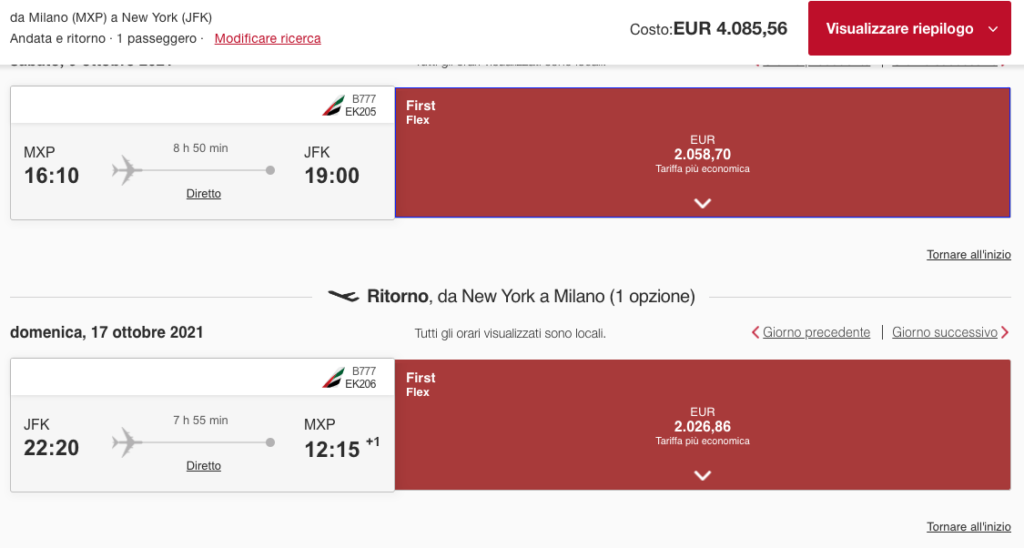Select the First Flex label on outbound fare
The width and height of the screenshot is (1024, 548).
click(421, 112)
